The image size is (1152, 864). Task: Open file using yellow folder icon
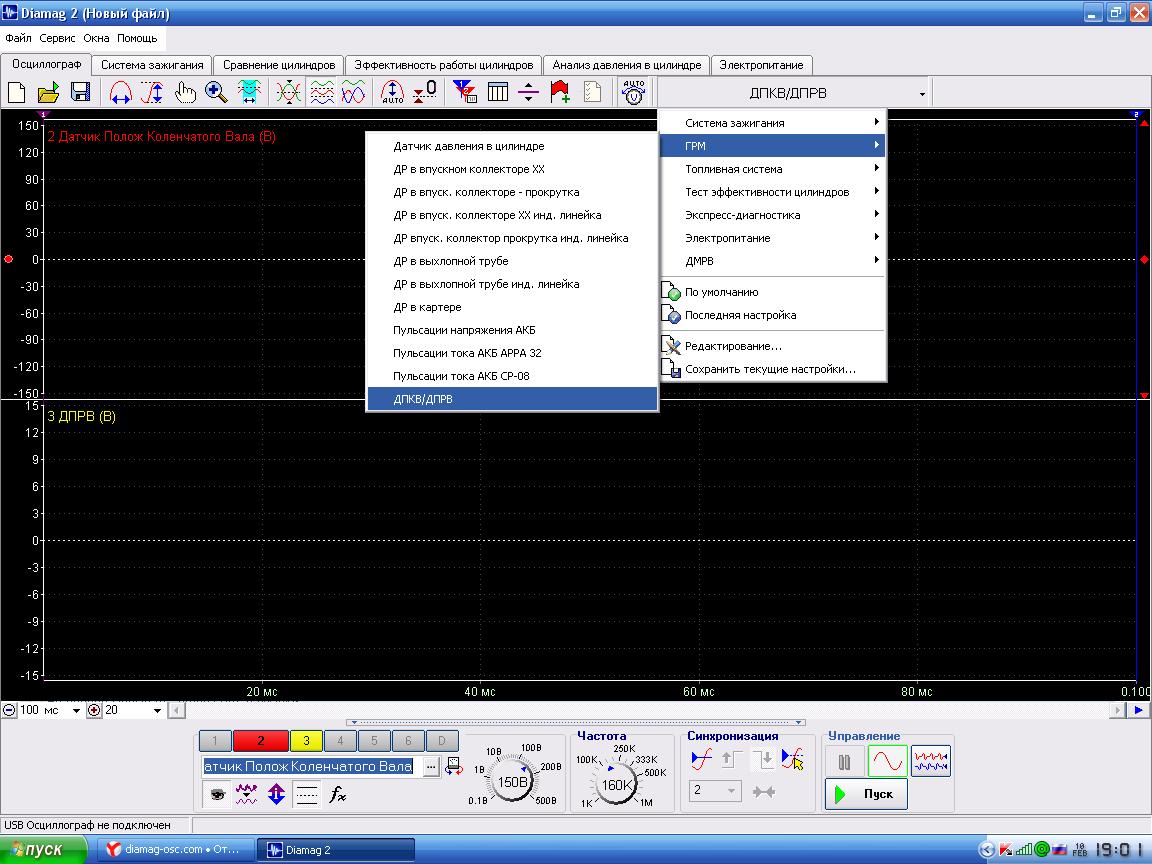click(48, 93)
